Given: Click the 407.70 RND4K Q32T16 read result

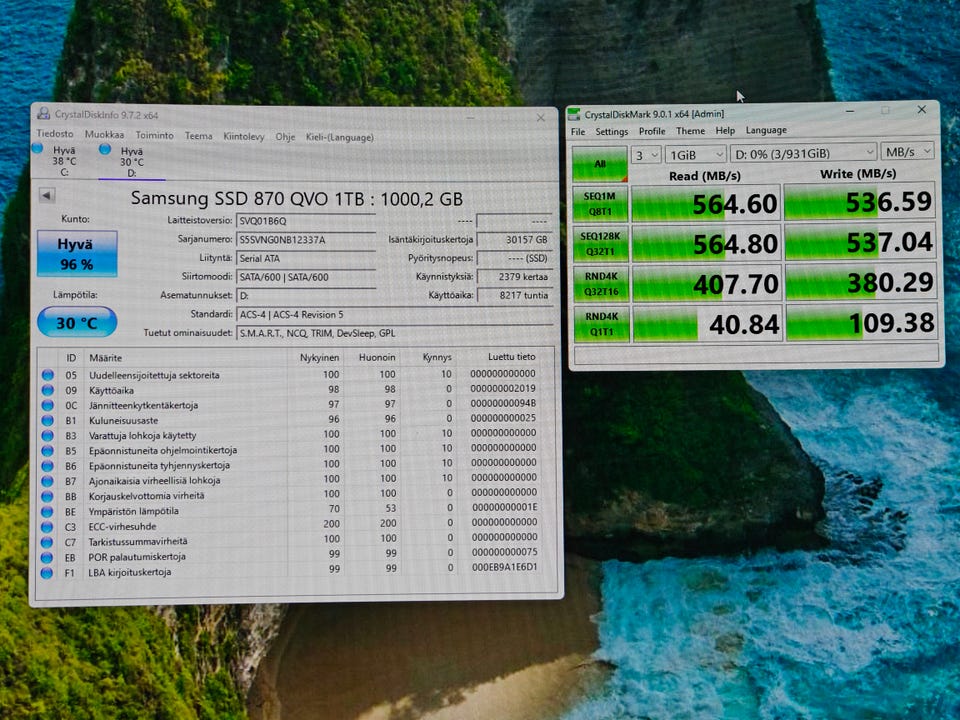Looking at the screenshot, I should [707, 284].
